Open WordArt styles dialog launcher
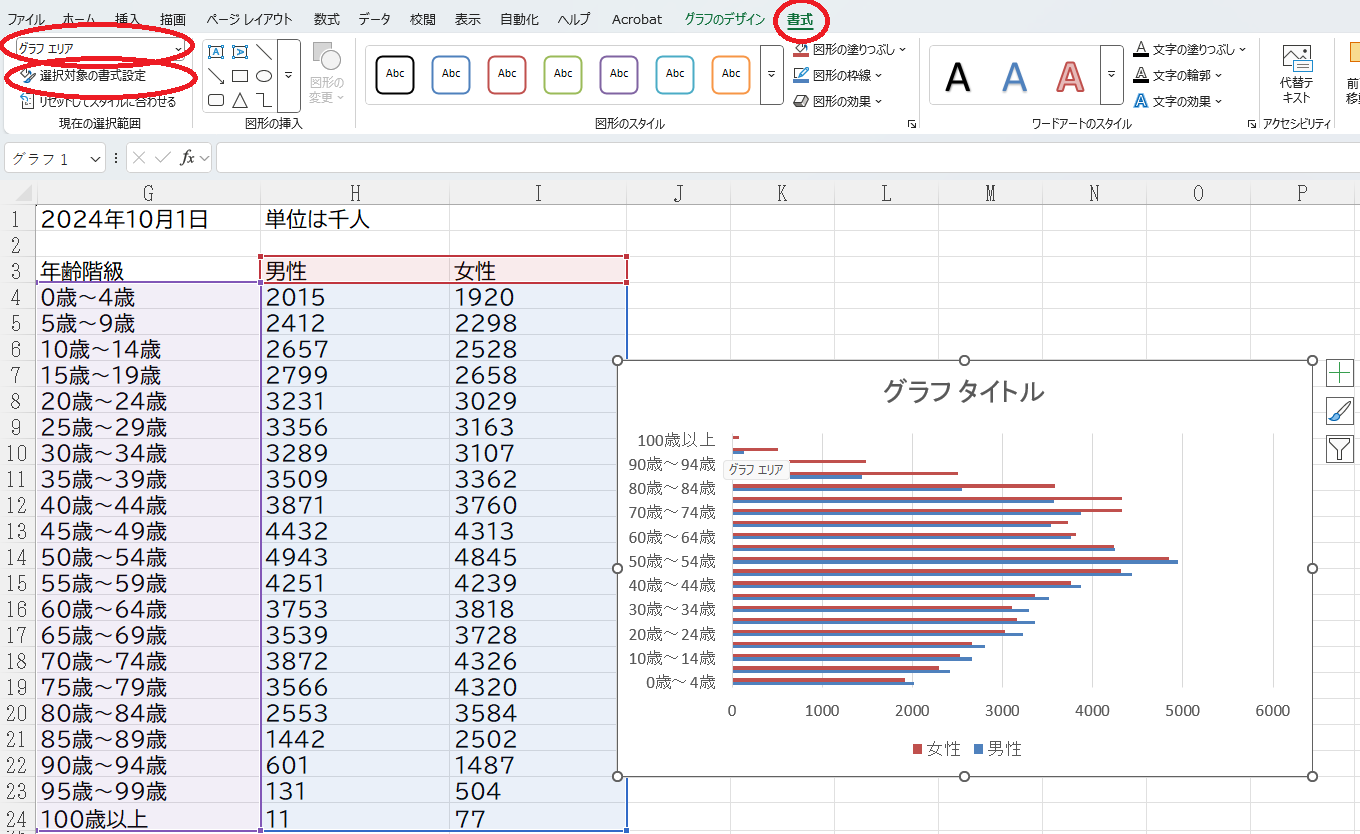Screen dimensions: 1360x834 tap(1252, 124)
